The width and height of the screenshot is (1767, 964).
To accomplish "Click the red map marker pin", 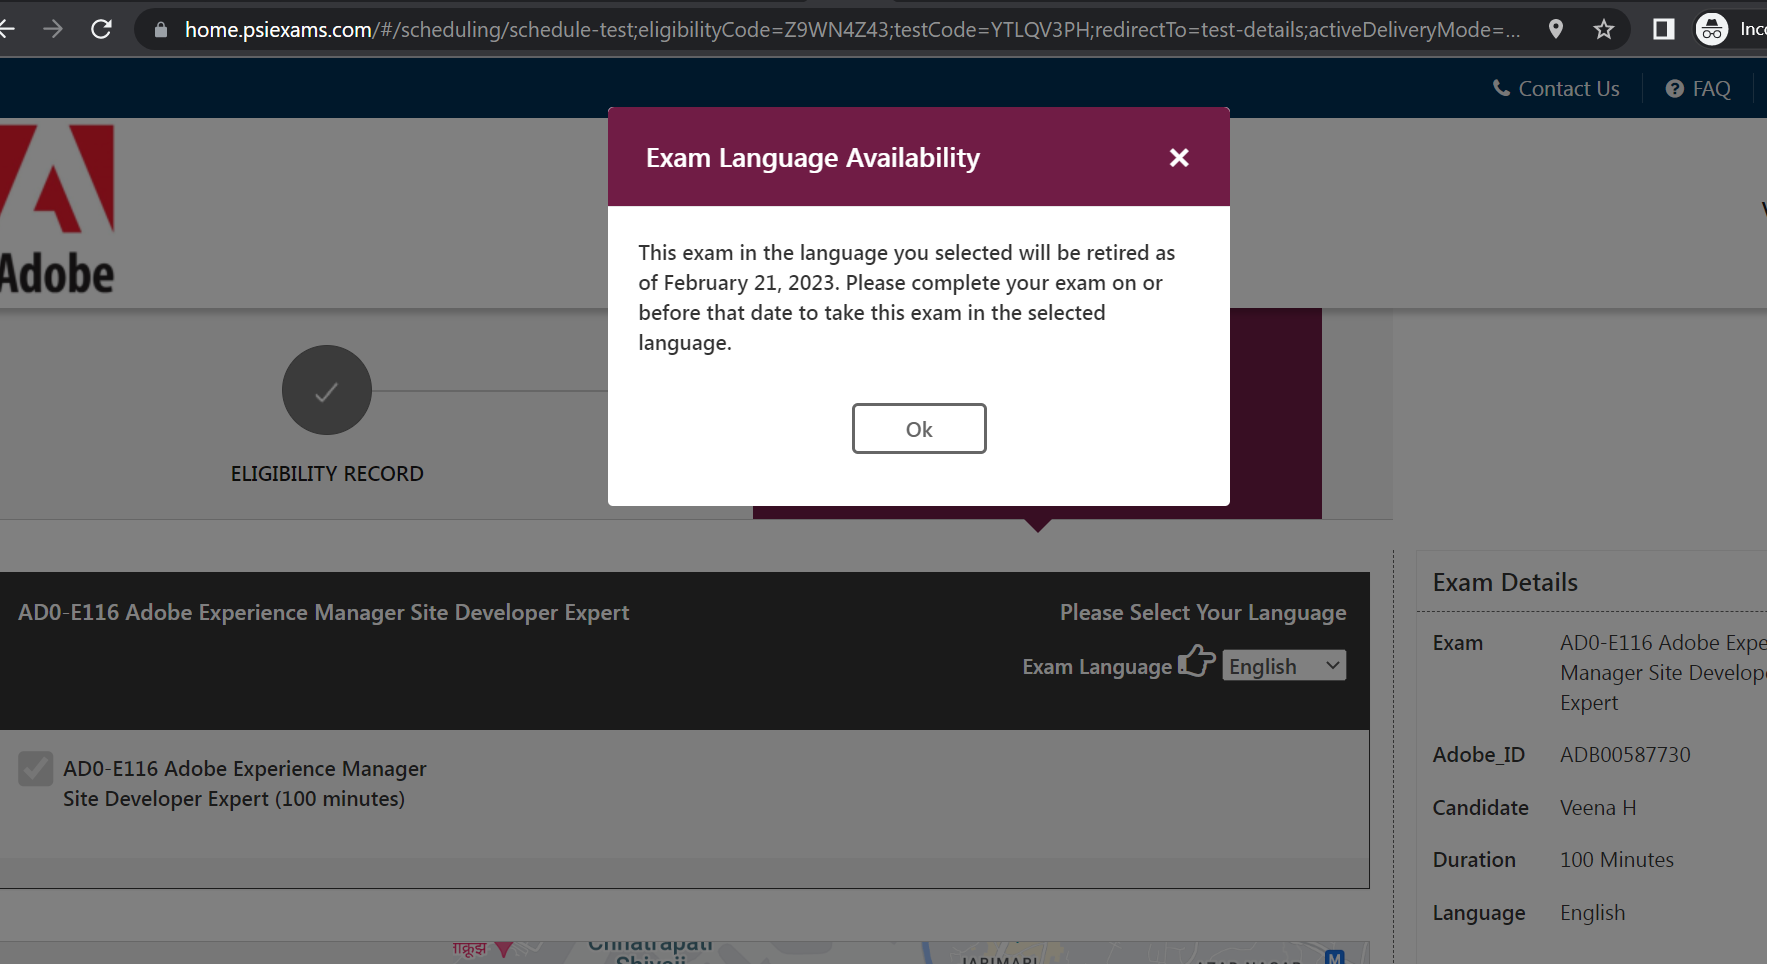I will (x=504, y=949).
